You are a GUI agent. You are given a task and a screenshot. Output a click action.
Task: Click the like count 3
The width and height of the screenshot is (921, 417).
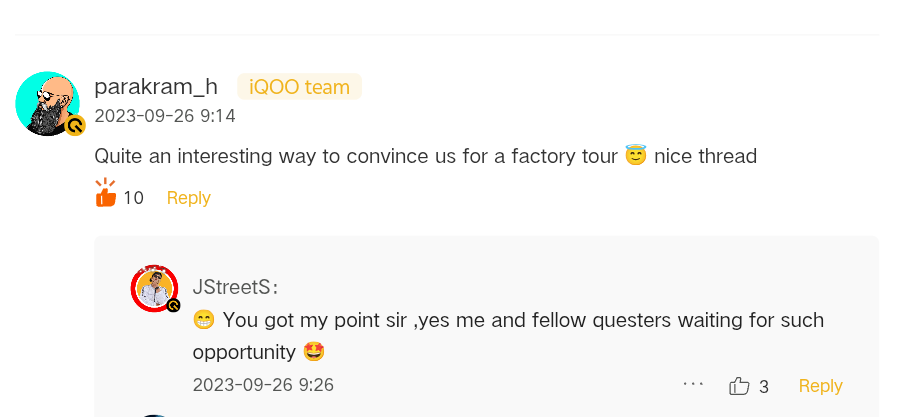tap(764, 386)
